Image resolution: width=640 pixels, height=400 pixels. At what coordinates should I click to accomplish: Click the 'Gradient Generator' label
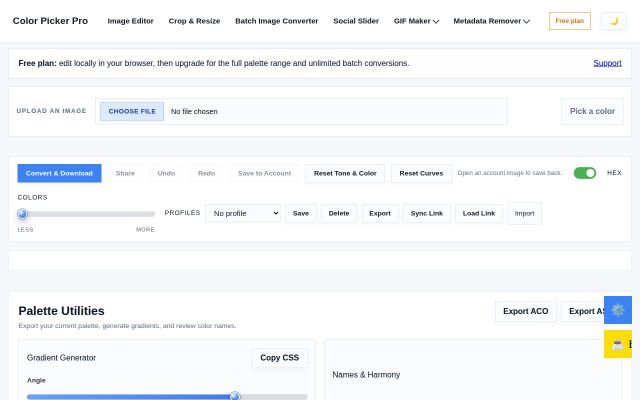pos(61,358)
